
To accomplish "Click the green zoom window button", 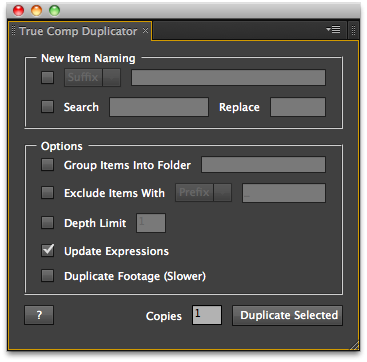I will tap(54, 11).
